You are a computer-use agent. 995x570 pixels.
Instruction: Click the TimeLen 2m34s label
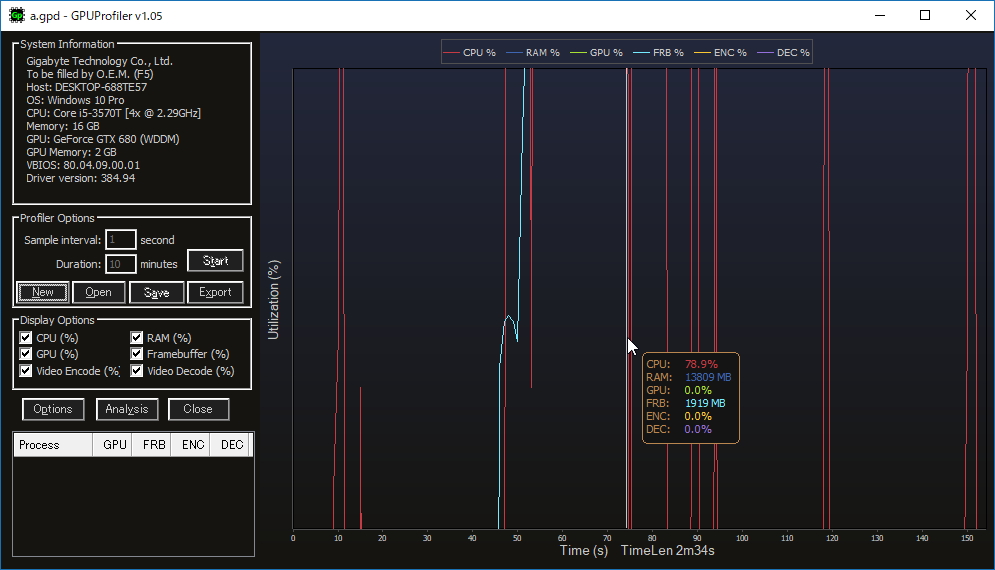[668, 550]
